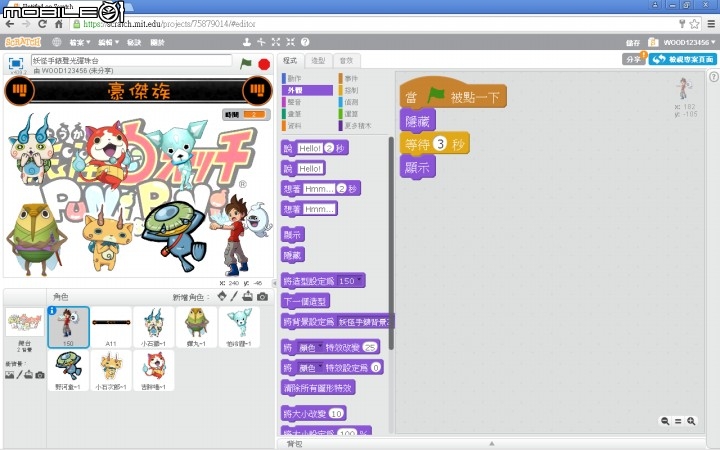Zoom in the scripts area
The height and width of the screenshot is (450, 720).
click(691, 421)
